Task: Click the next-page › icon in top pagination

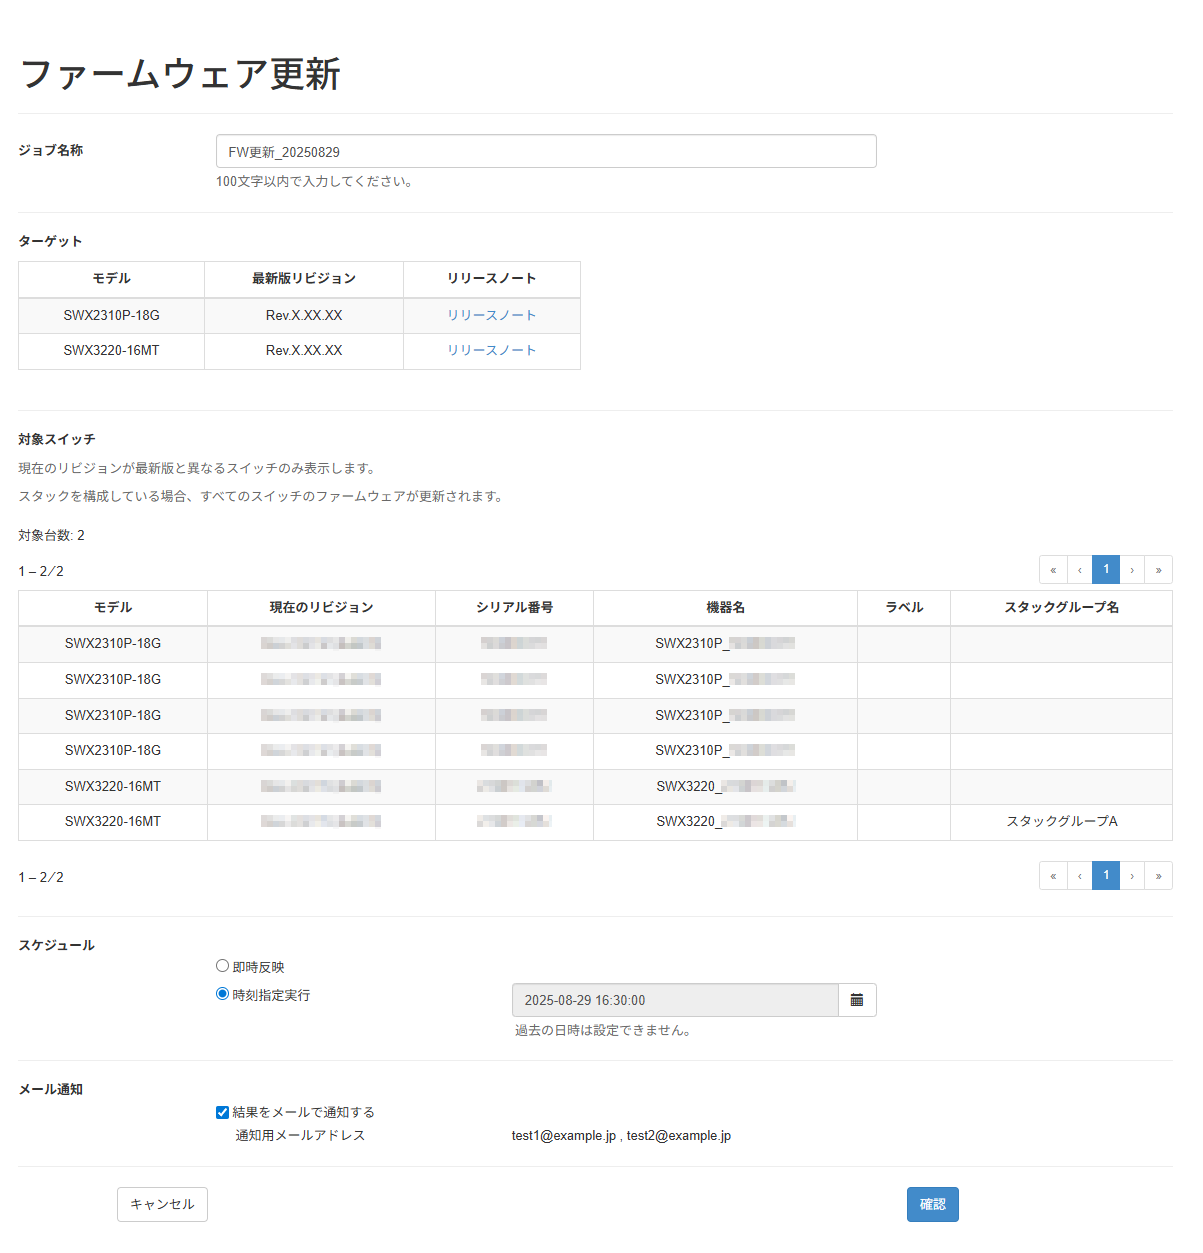Action: click(x=1131, y=569)
